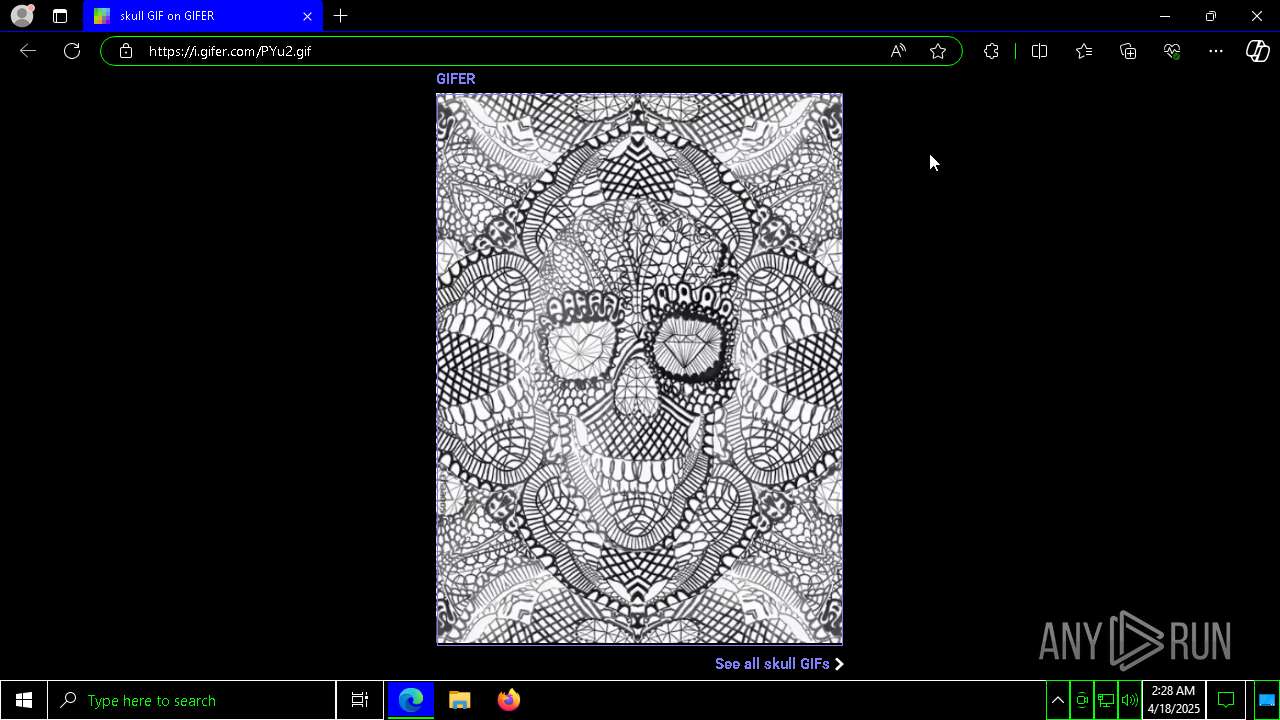Viewport: 1280px width, 720px height.
Task: Open the Favorites list
Action: pos(1084,51)
